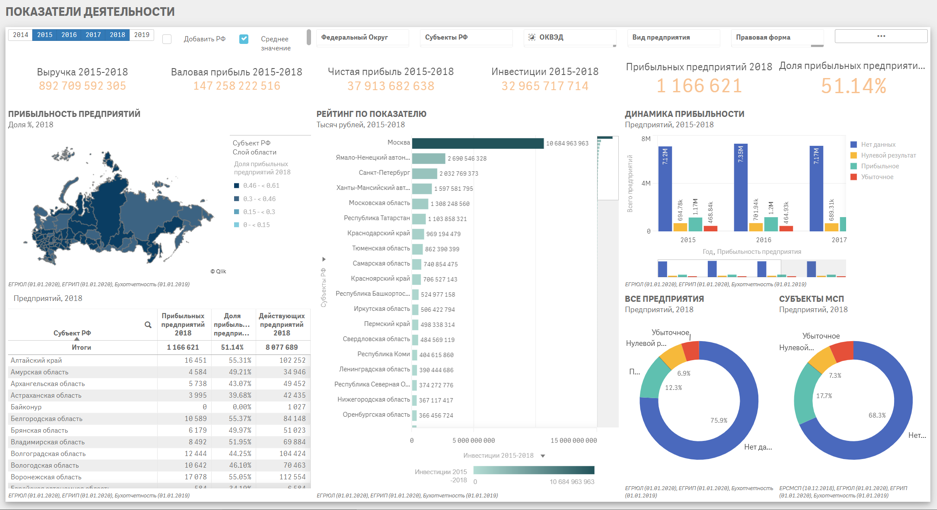Open the ОКВЭД filter list
This screenshot has width=937, height=510.
pos(570,38)
